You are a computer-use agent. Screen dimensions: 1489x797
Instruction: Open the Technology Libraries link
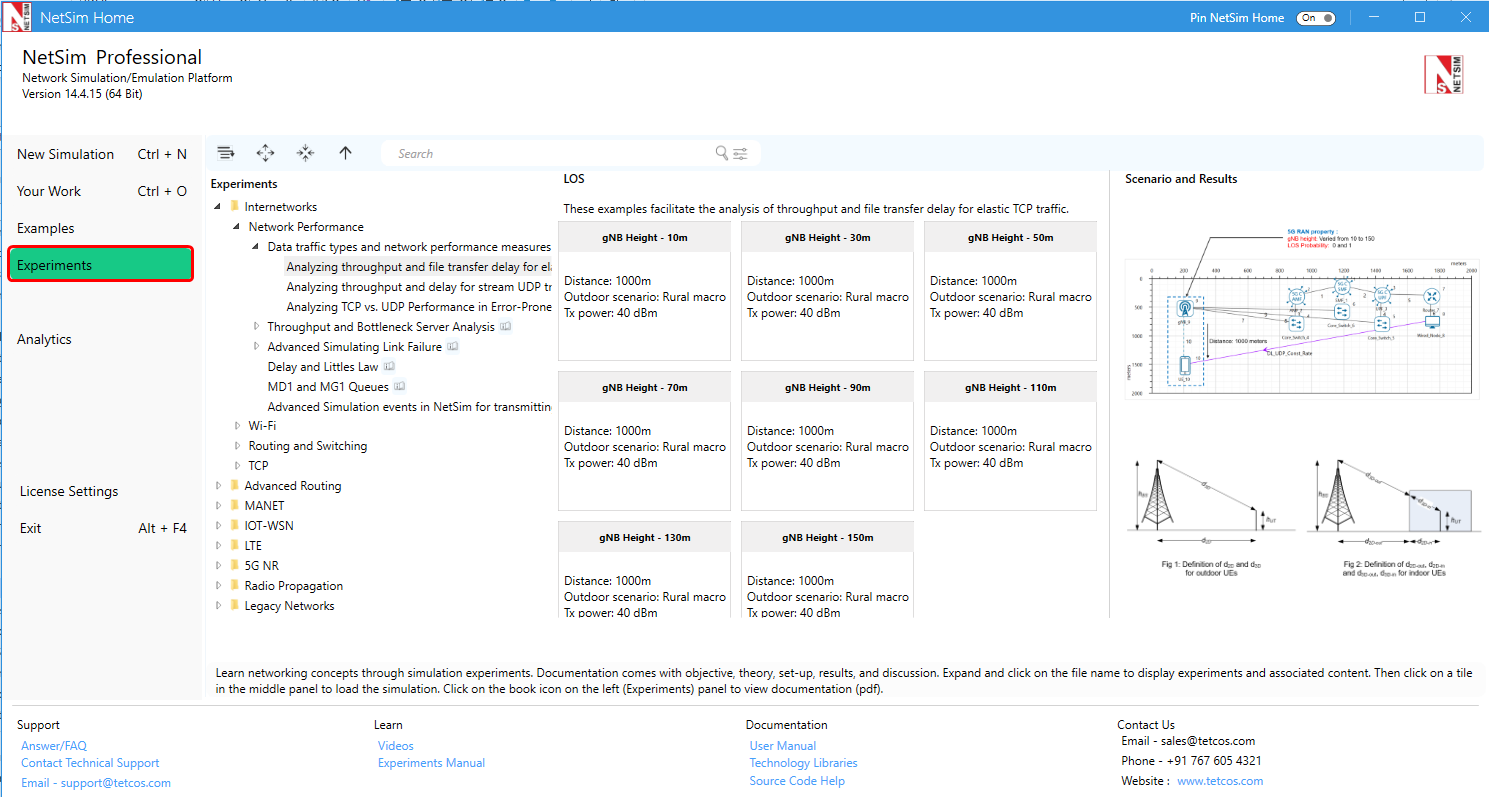coord(804,763)
